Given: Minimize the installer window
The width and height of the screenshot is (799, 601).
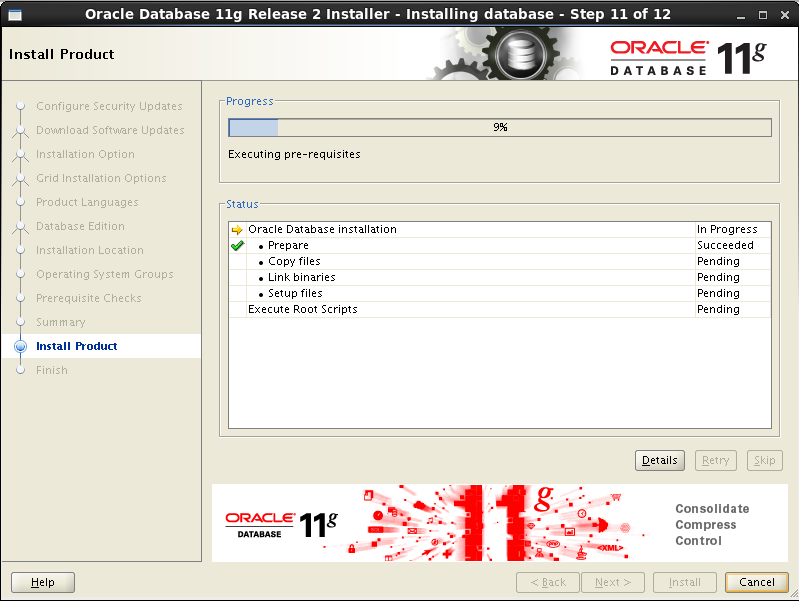Looking at the screenshot, I should click(x=741, y=15).
